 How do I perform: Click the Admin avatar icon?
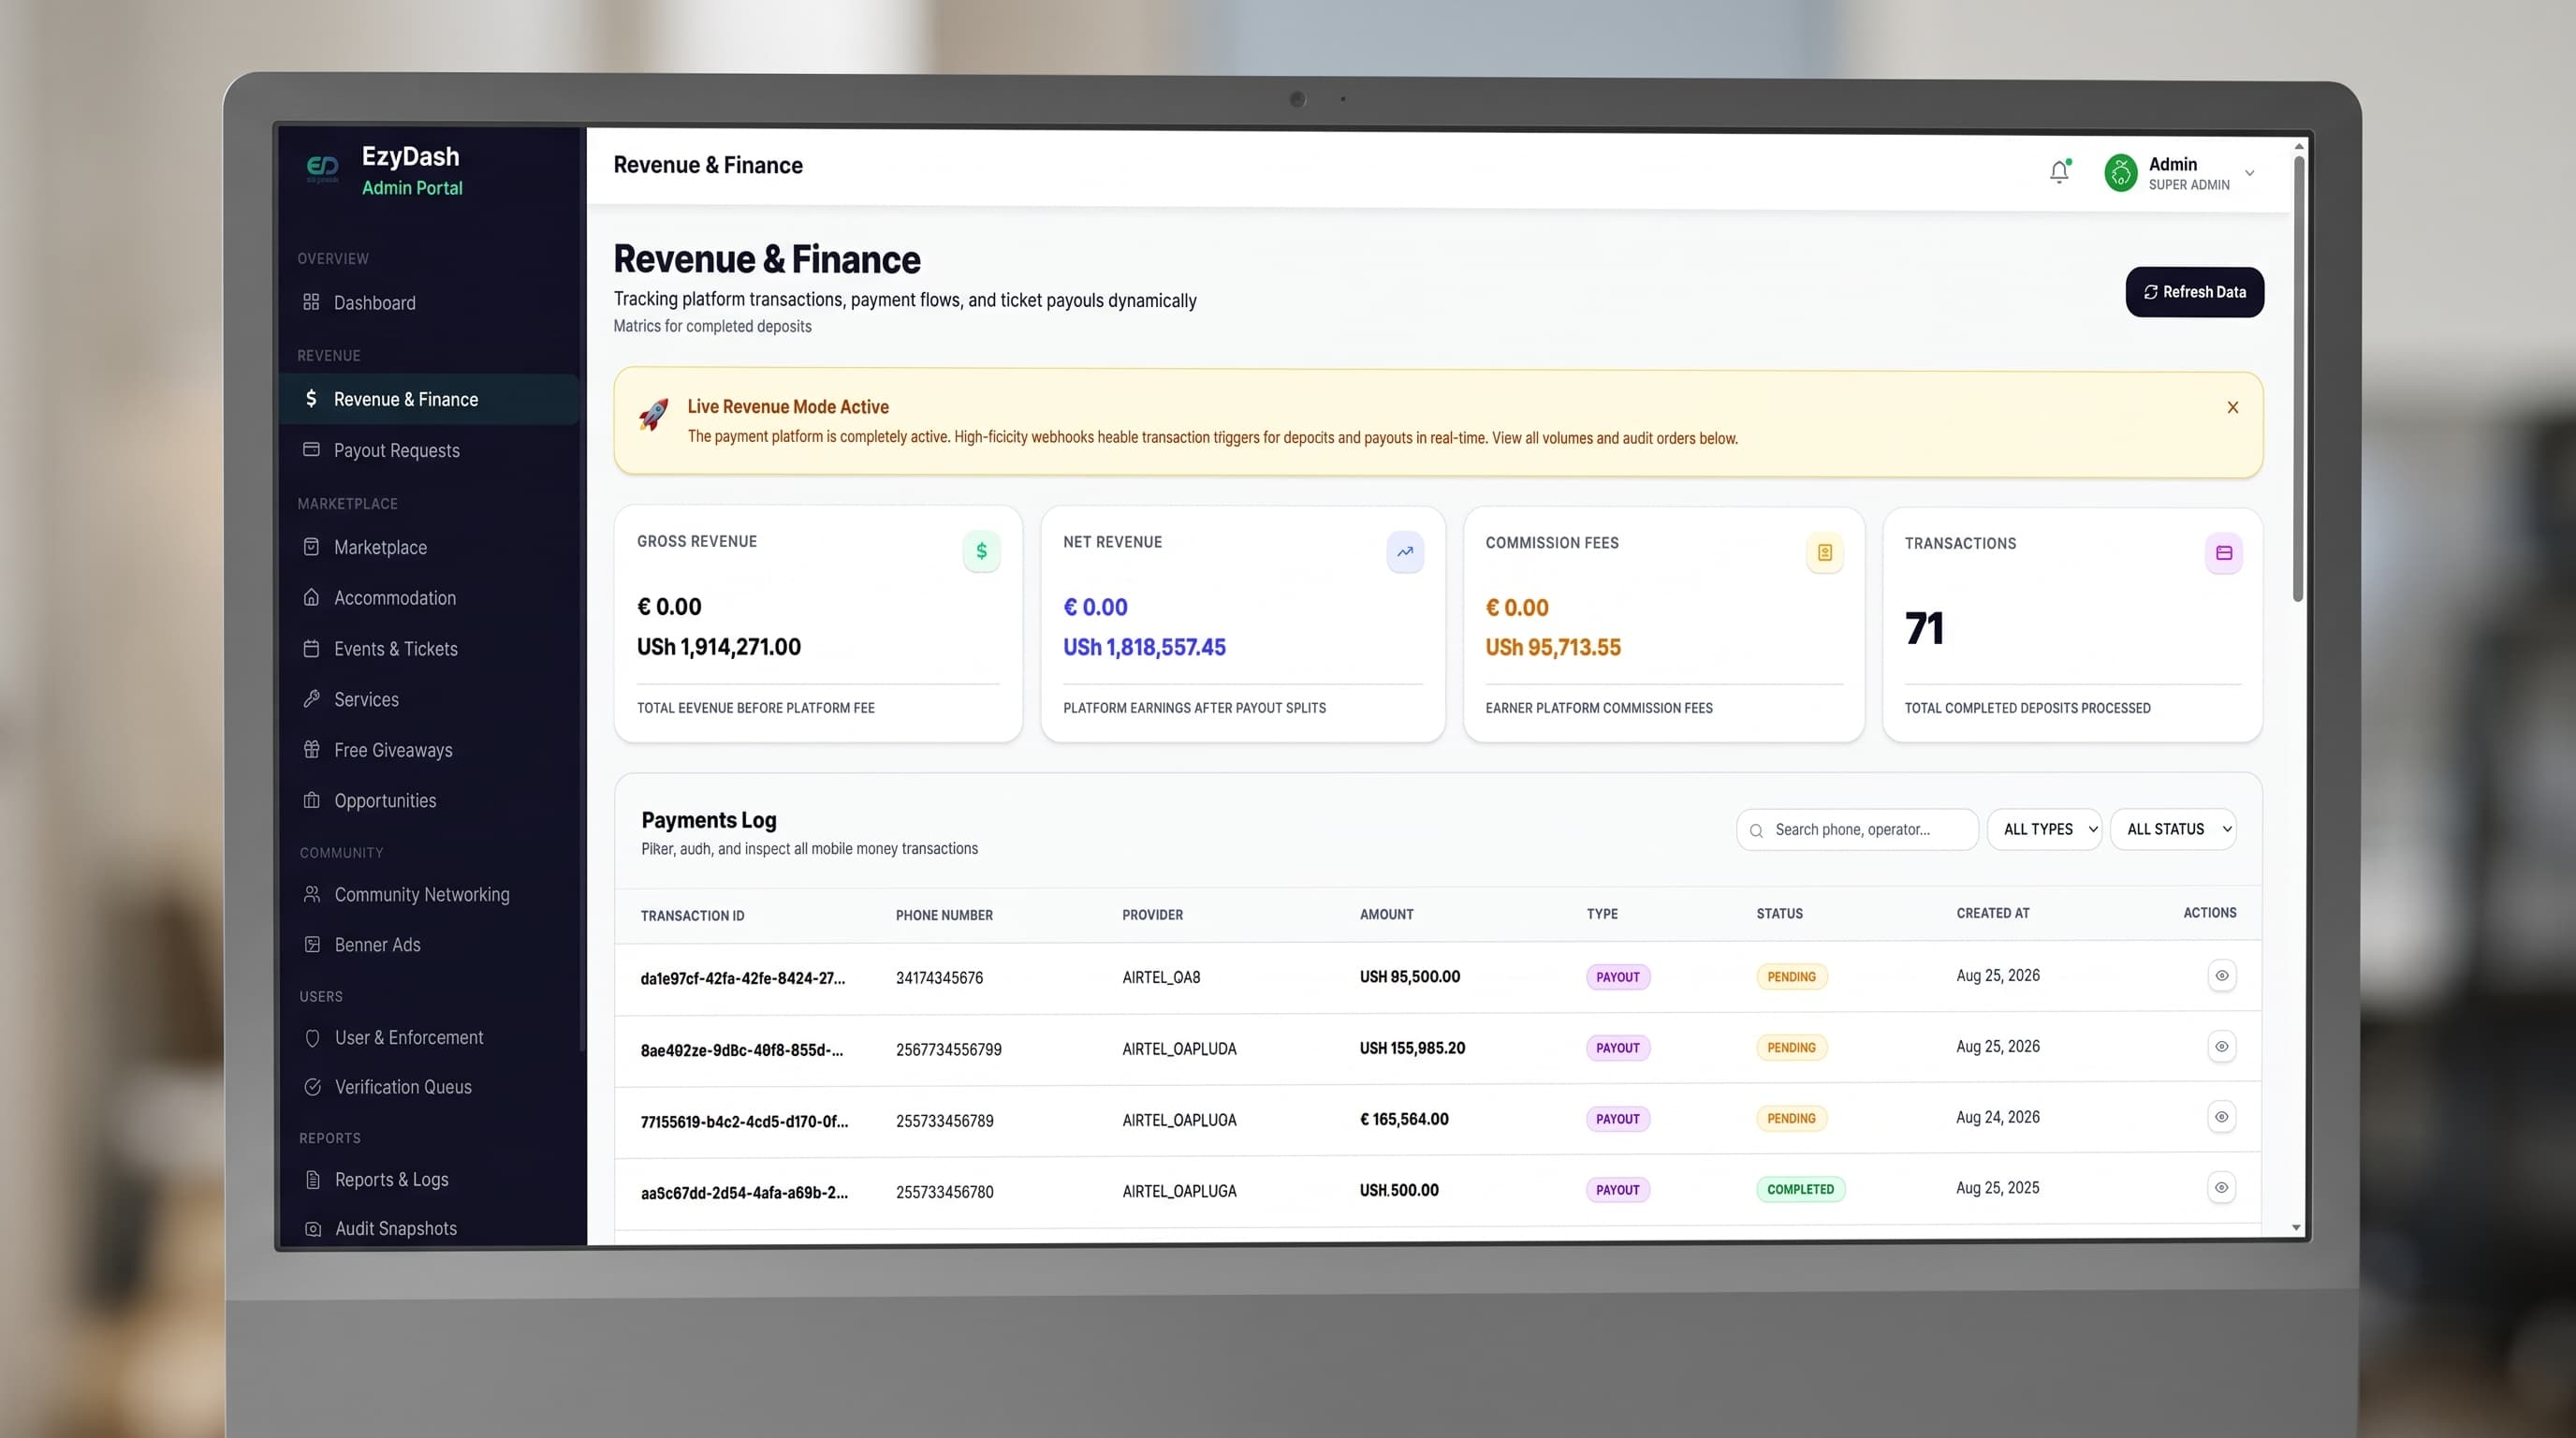point(2120,172)
